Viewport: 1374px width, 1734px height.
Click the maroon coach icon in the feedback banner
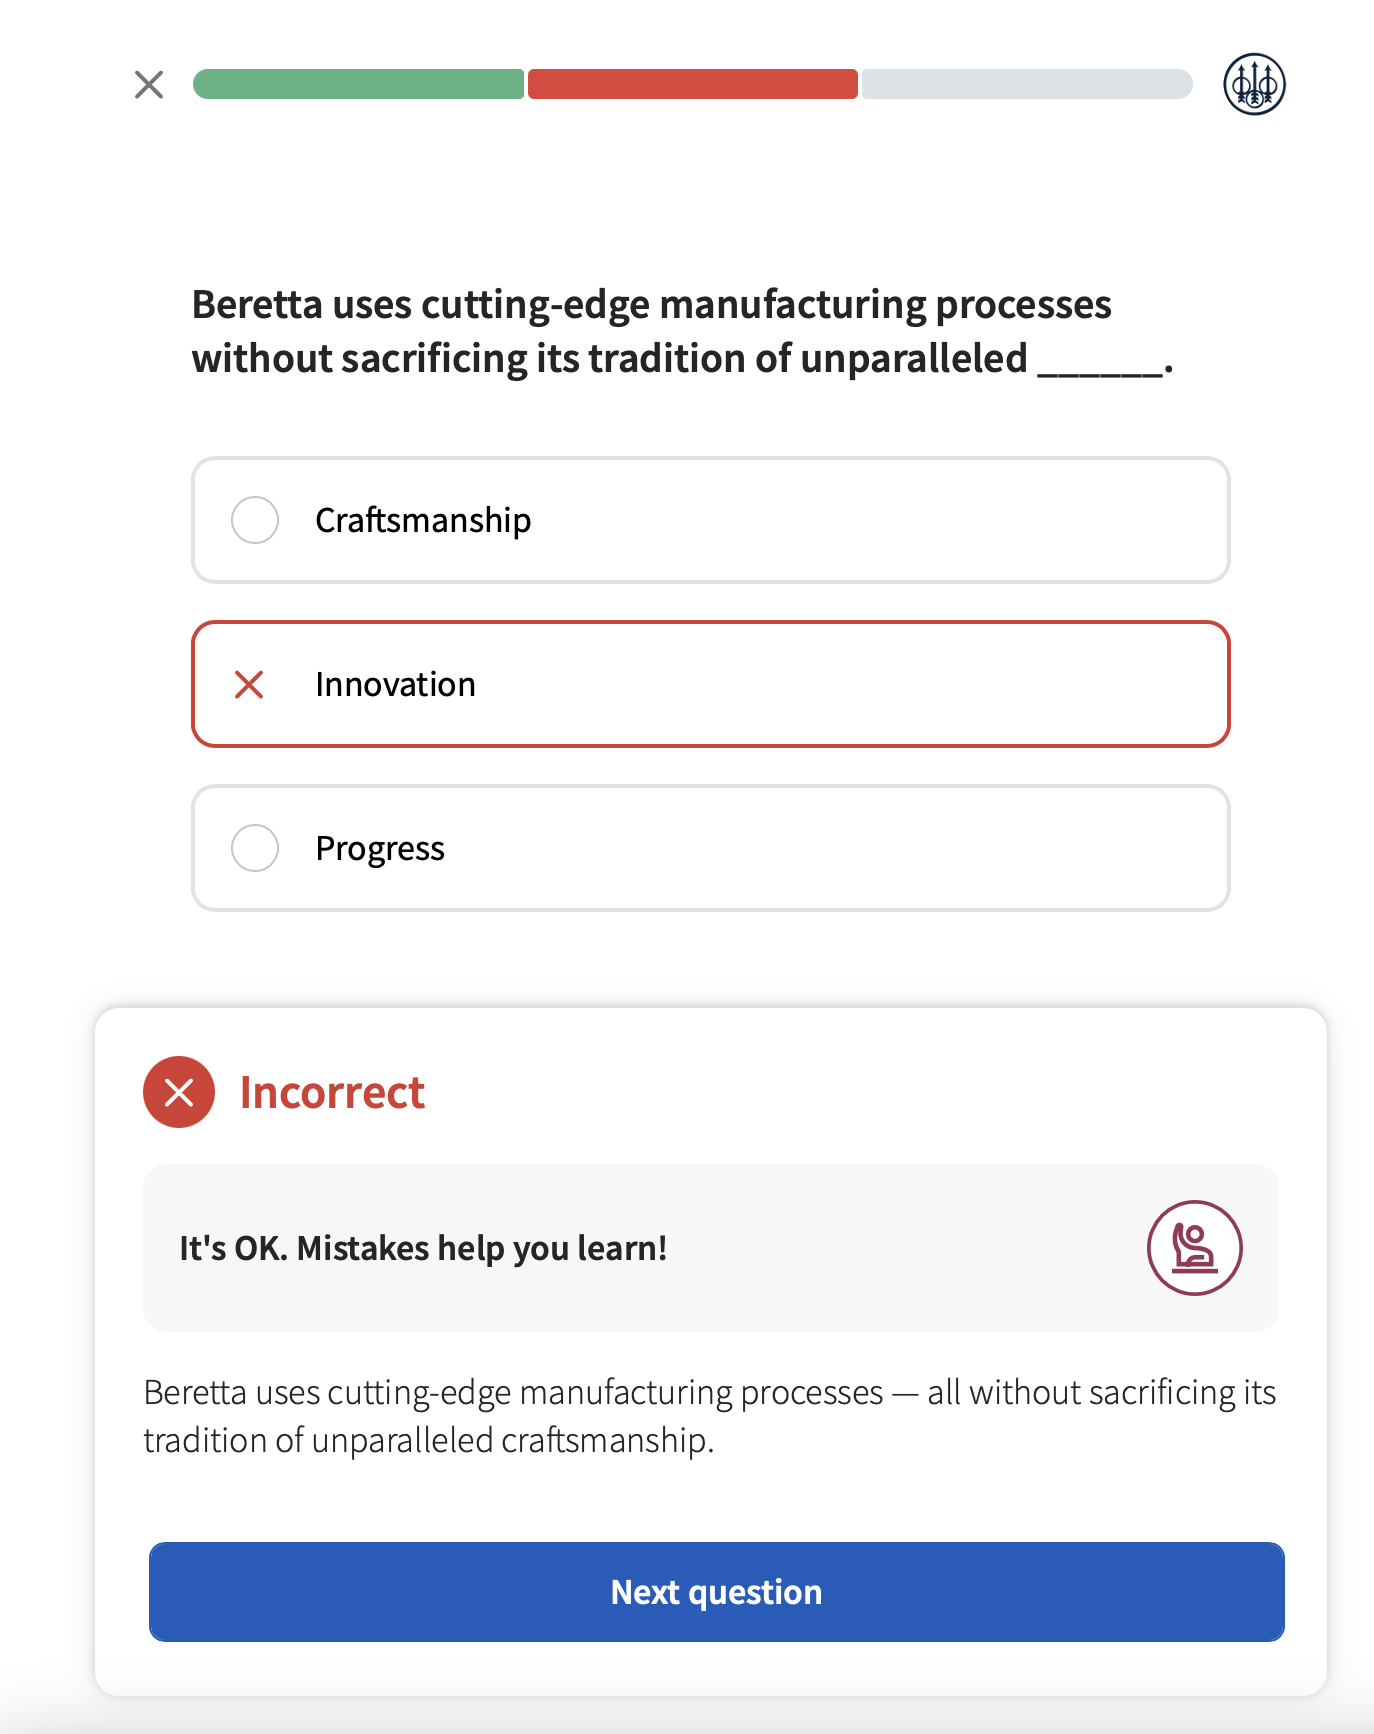[1194, 1248]
